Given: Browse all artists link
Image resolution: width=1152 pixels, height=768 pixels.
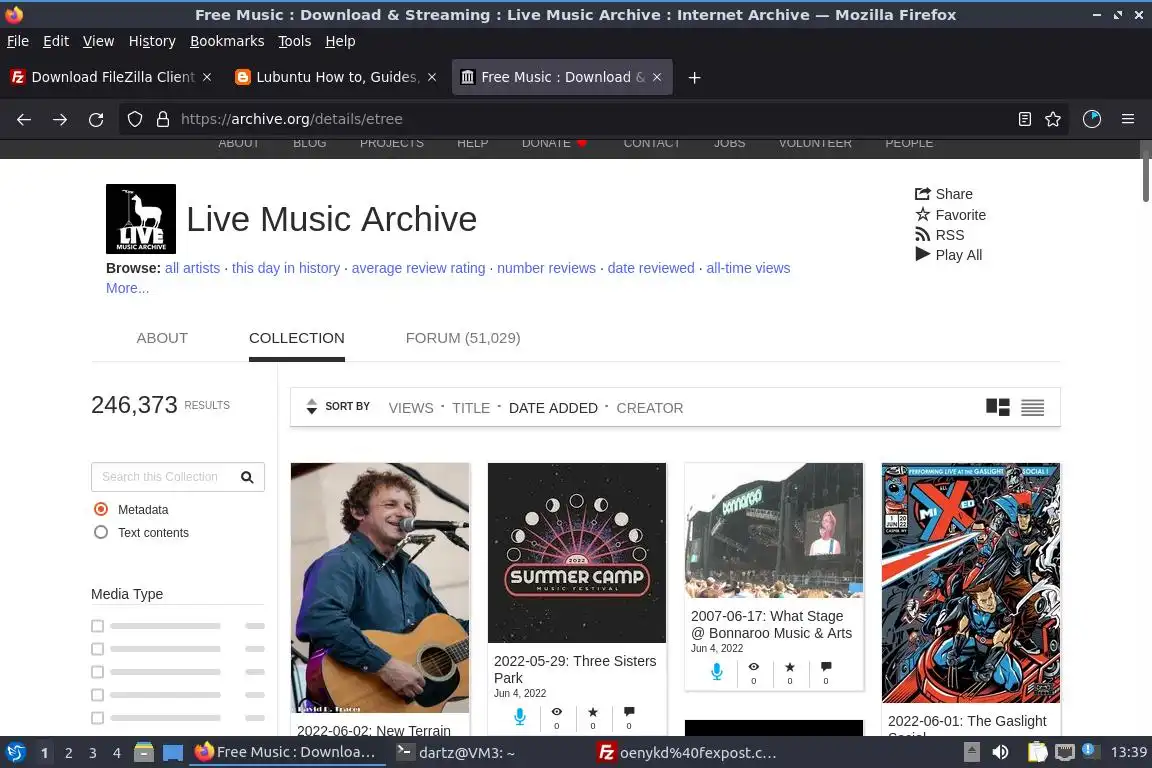Looking at the screenshot, I should coord(192,268).
